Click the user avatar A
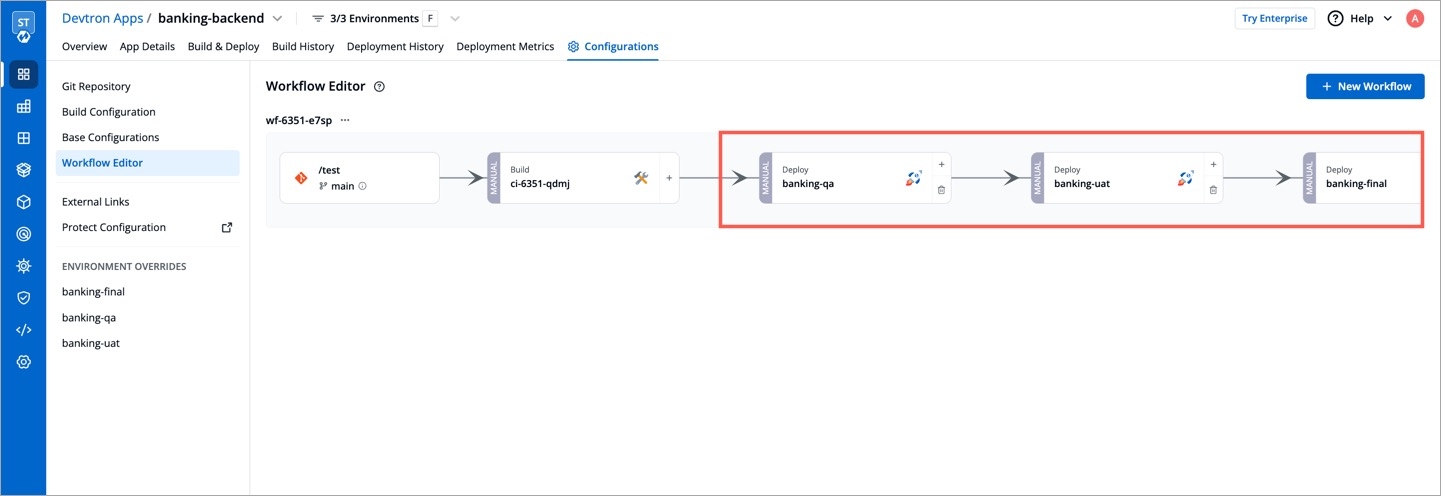The image size is (1441, 496). (x=1414, y=18)
